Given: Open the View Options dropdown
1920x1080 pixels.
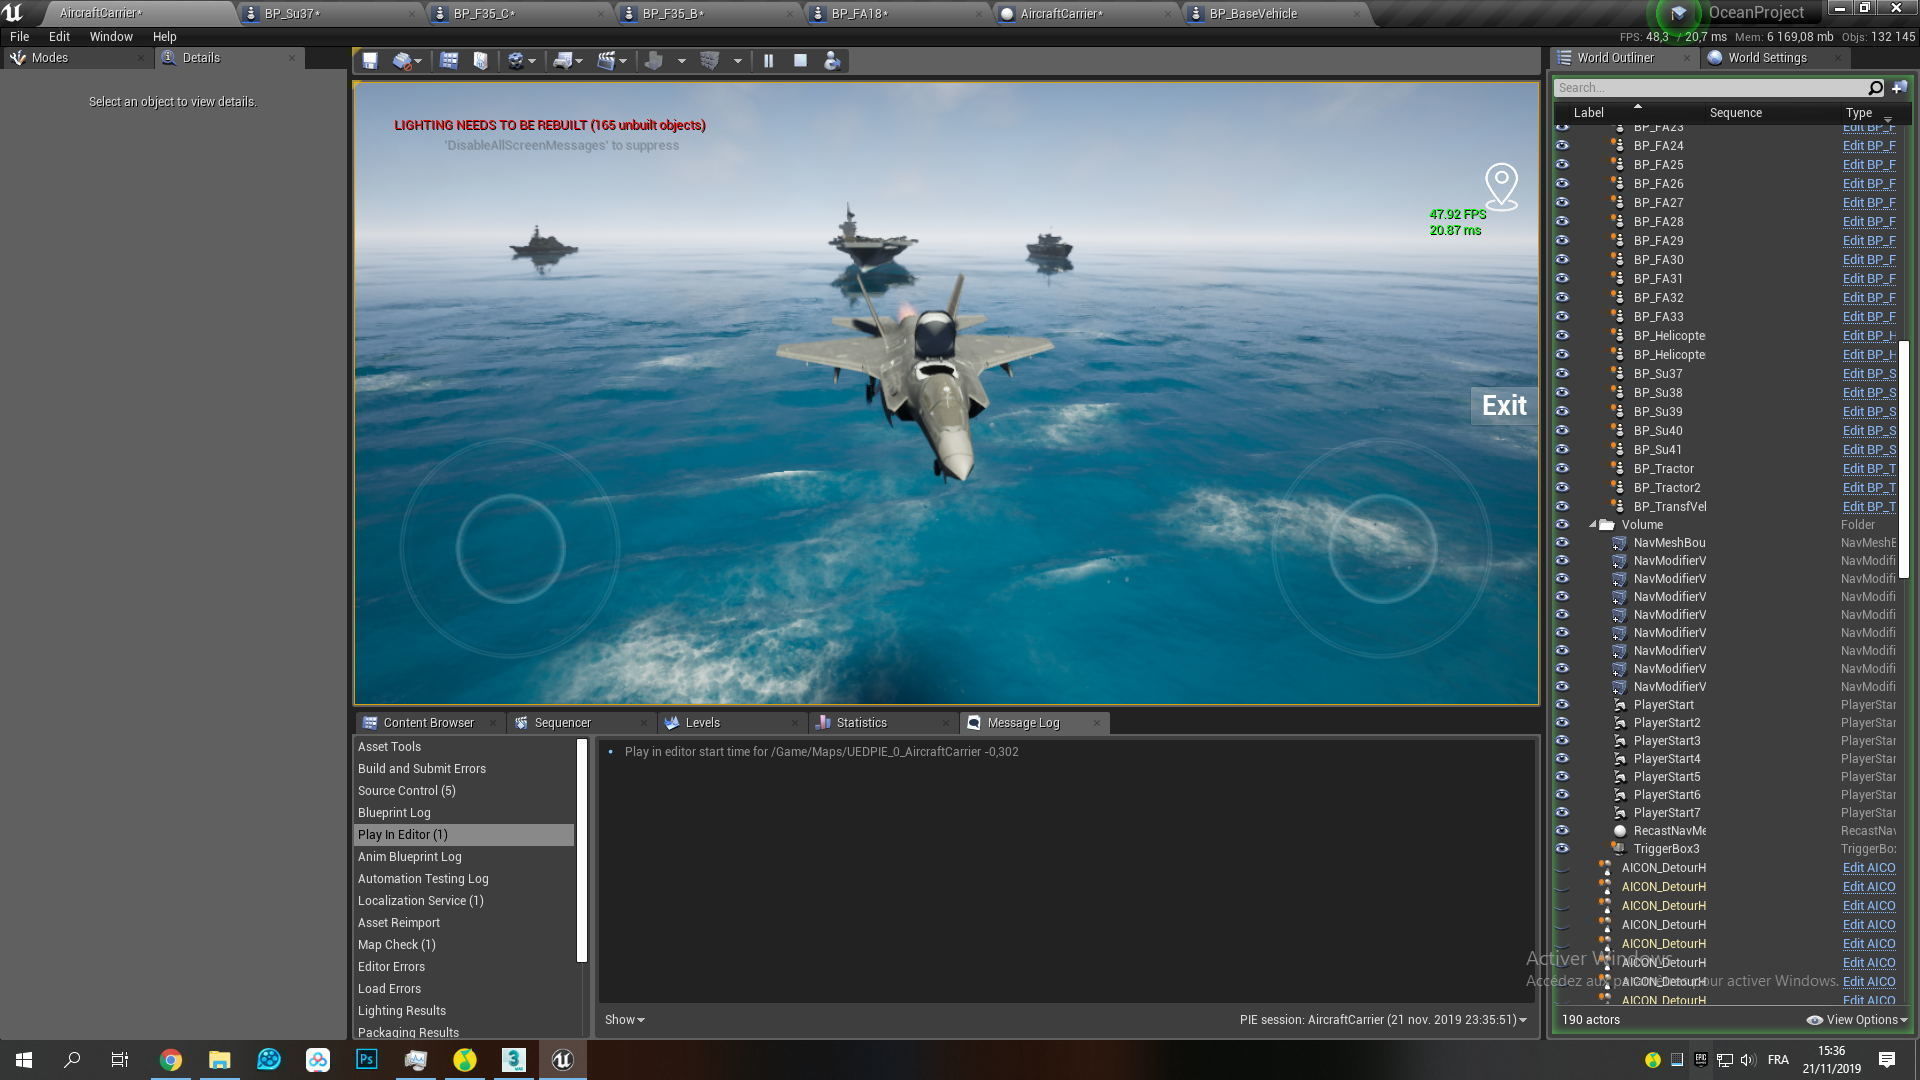Looking at the screenshot, I should point(1857,1020).
